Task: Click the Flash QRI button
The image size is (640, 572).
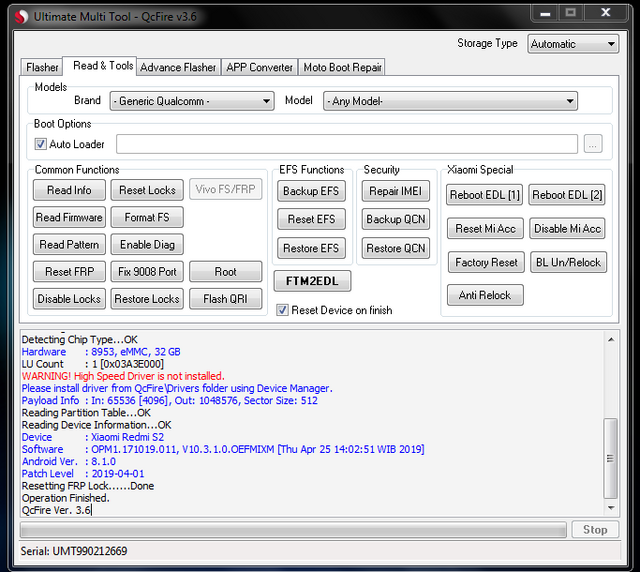Action: pyautogui.click(x=225, y=299)
